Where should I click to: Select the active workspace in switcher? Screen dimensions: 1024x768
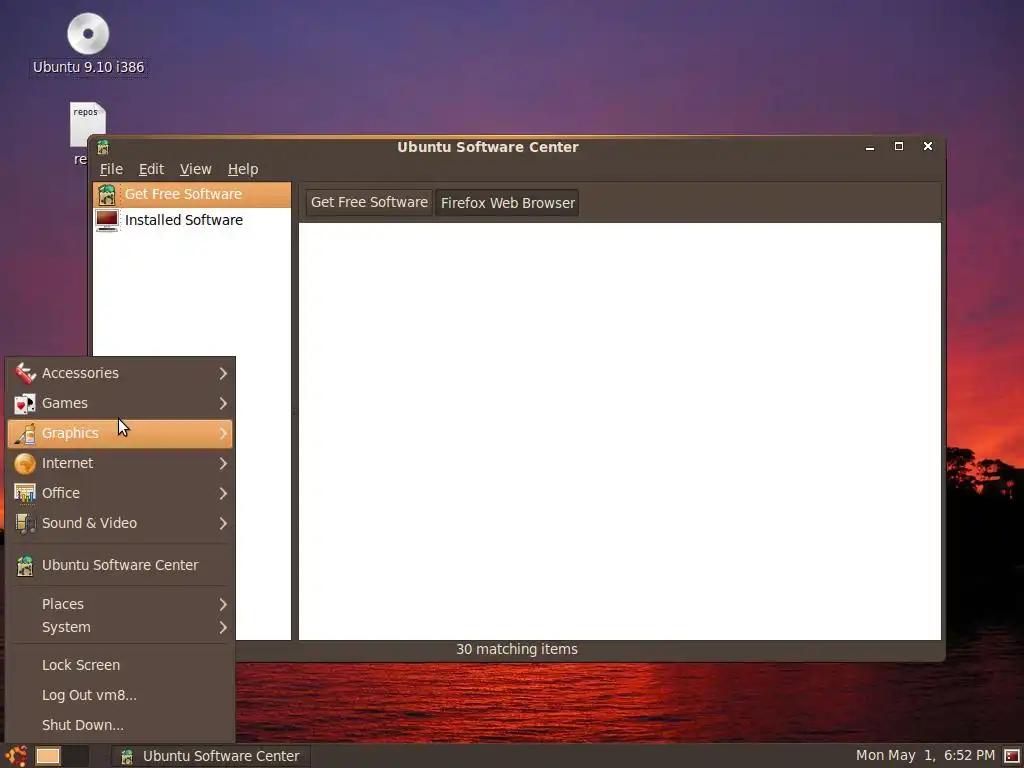tap(48, 756)
